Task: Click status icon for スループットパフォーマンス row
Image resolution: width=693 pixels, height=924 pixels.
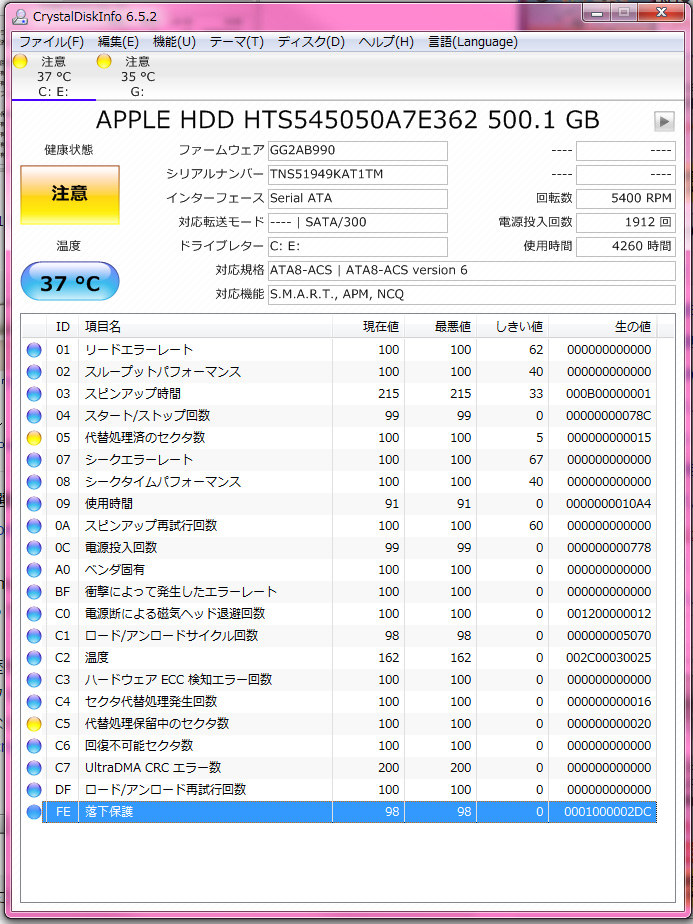Action: (34, 372)
